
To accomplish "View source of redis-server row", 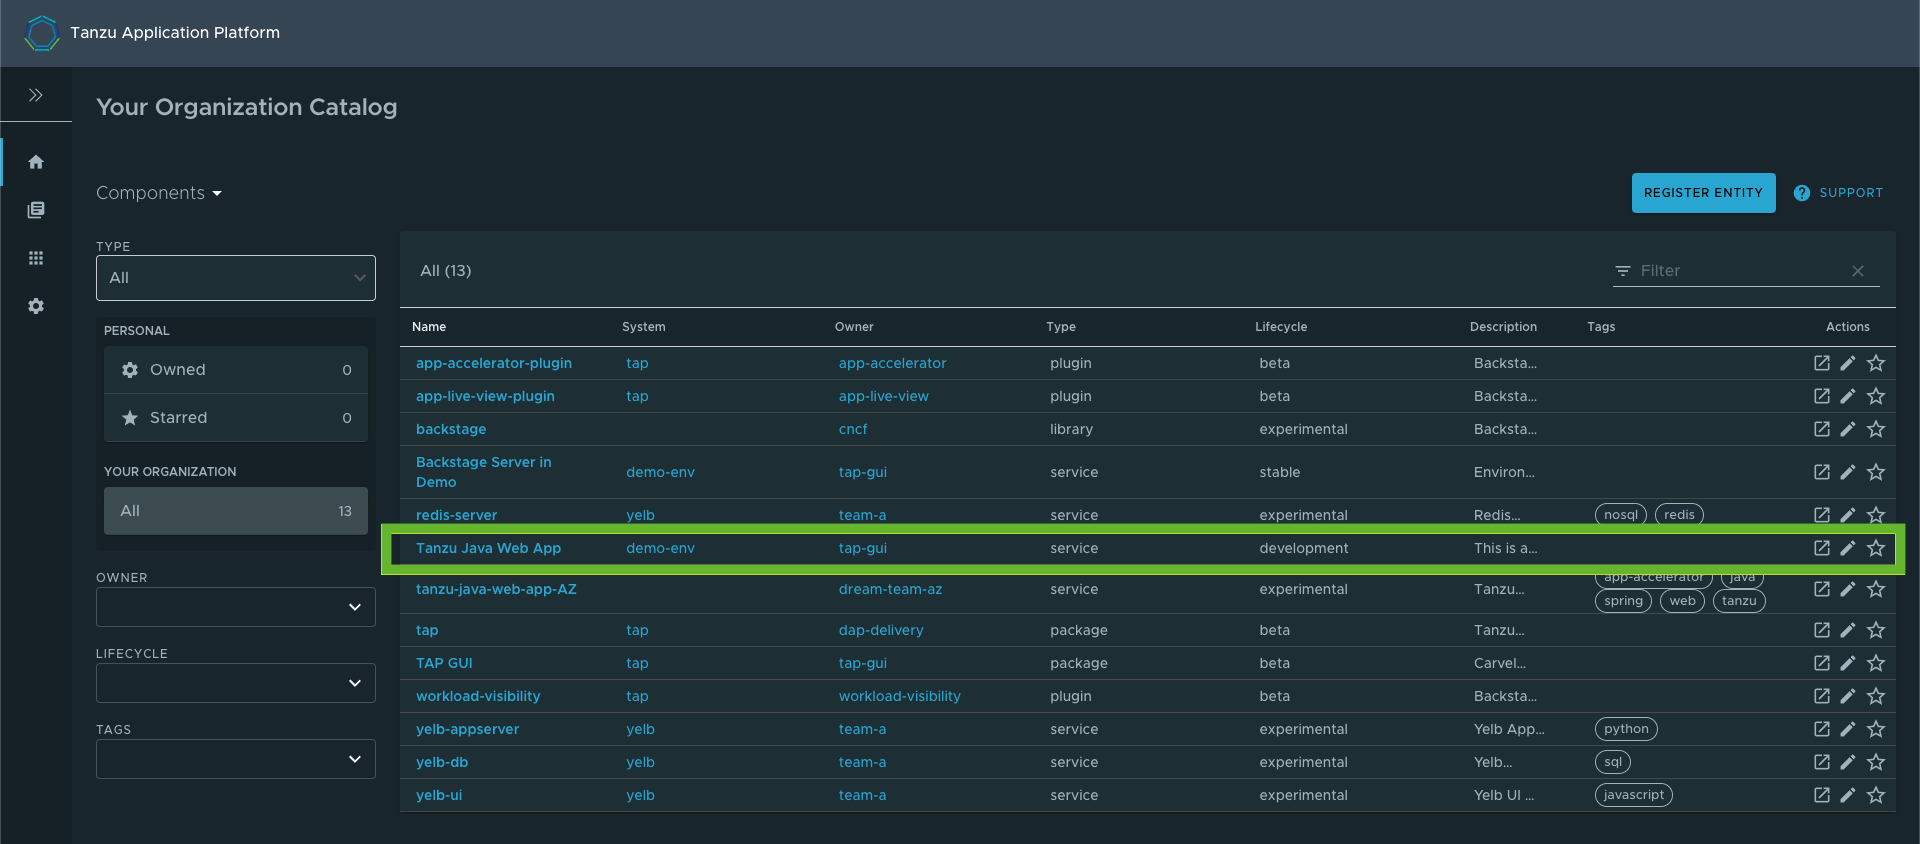I will coord(1822,515).
